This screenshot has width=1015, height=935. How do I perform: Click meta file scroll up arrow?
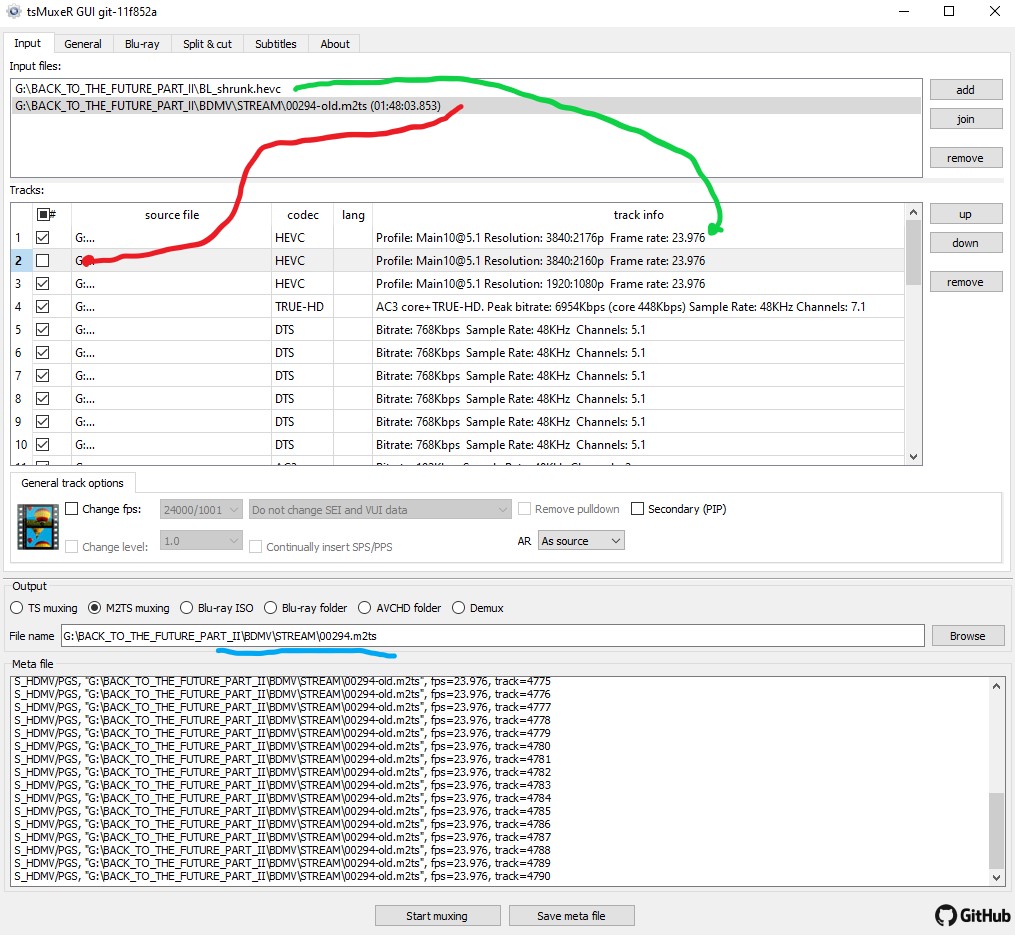(996, 686)
